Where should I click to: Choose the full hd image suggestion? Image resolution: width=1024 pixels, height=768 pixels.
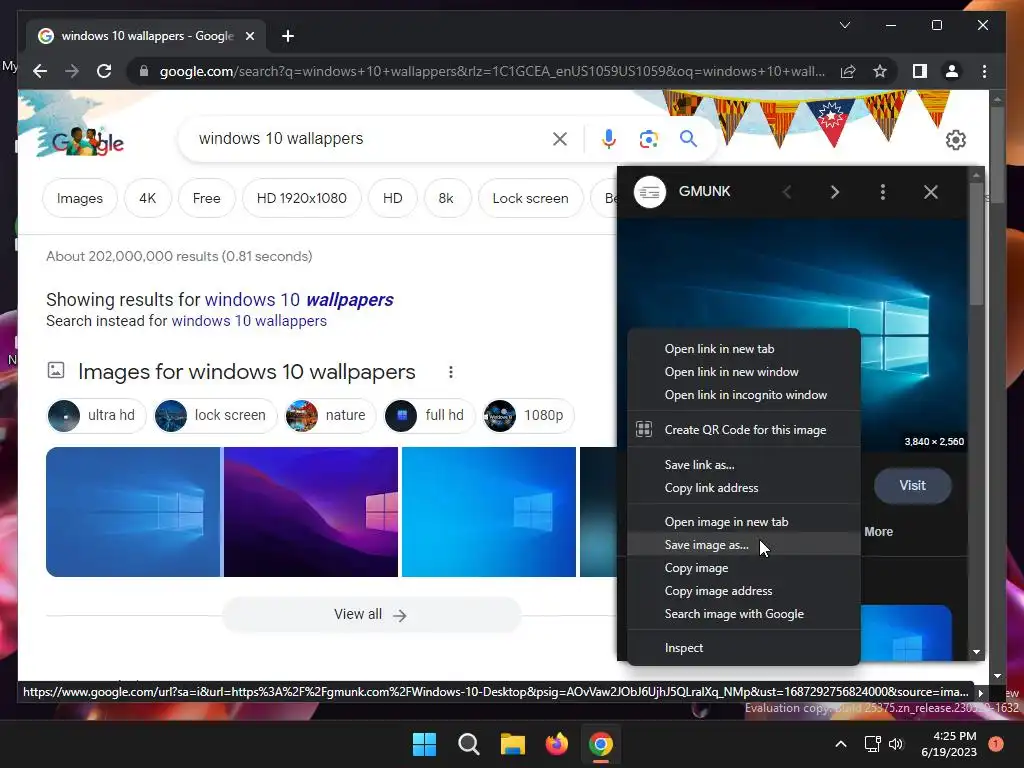(x=430, y=415)
